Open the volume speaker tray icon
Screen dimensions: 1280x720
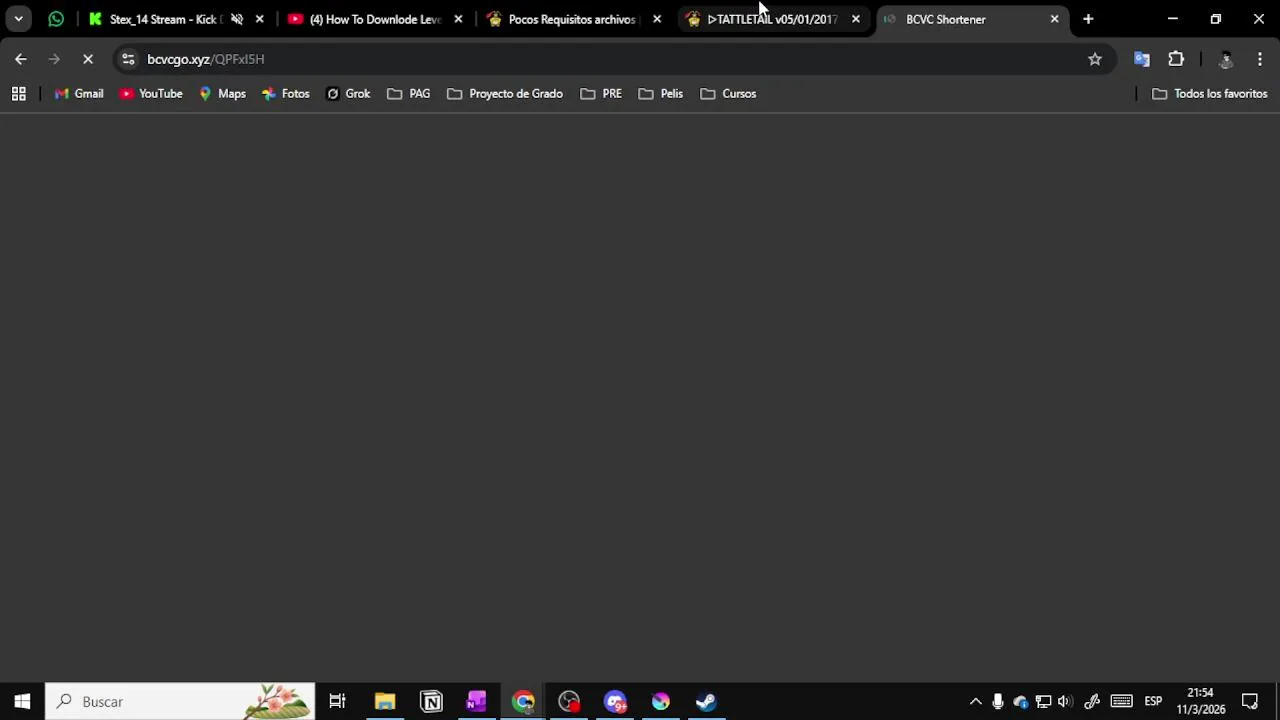click(x=1065, y=701)
